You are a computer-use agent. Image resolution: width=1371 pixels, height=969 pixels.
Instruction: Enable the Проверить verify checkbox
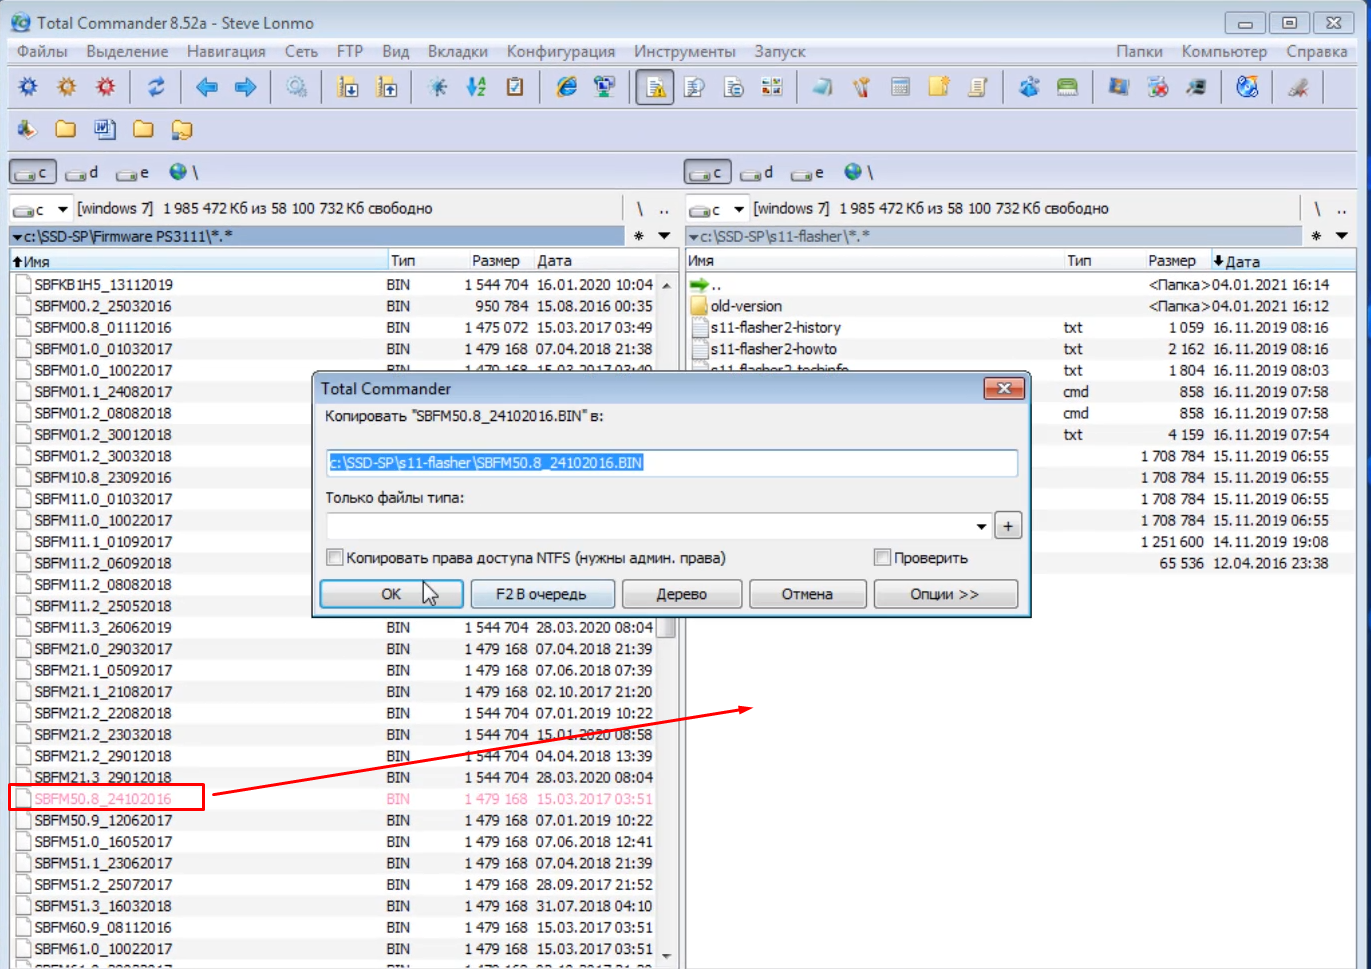pyautogui.click(x=882, y=558)
